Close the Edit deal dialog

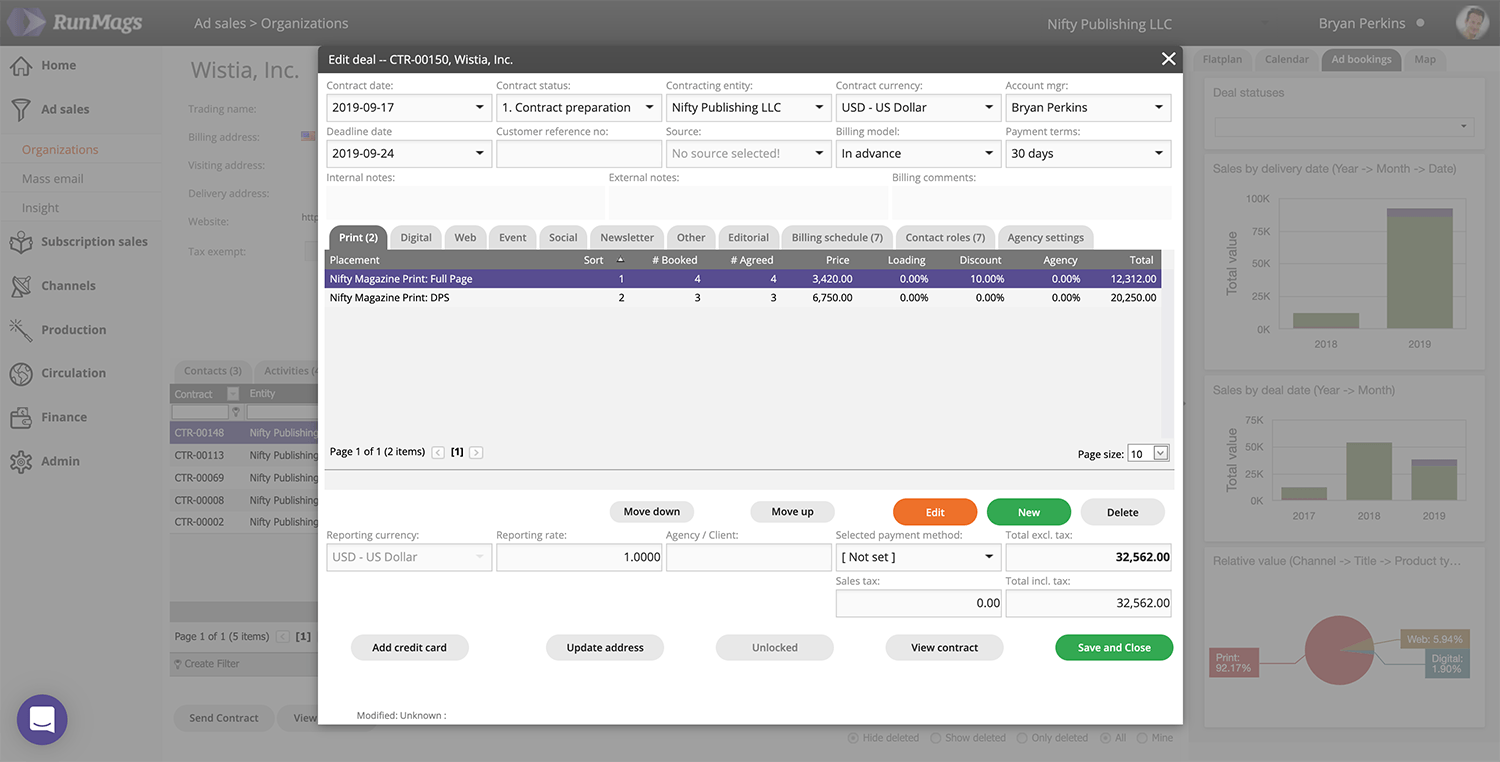tap(1168, 59)
